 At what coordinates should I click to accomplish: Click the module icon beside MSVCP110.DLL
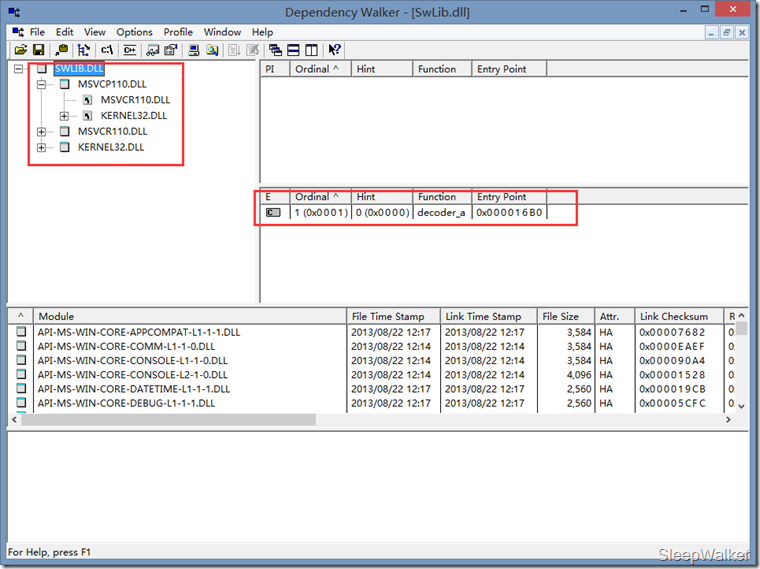pyautogui.click(x=64, y=84)
